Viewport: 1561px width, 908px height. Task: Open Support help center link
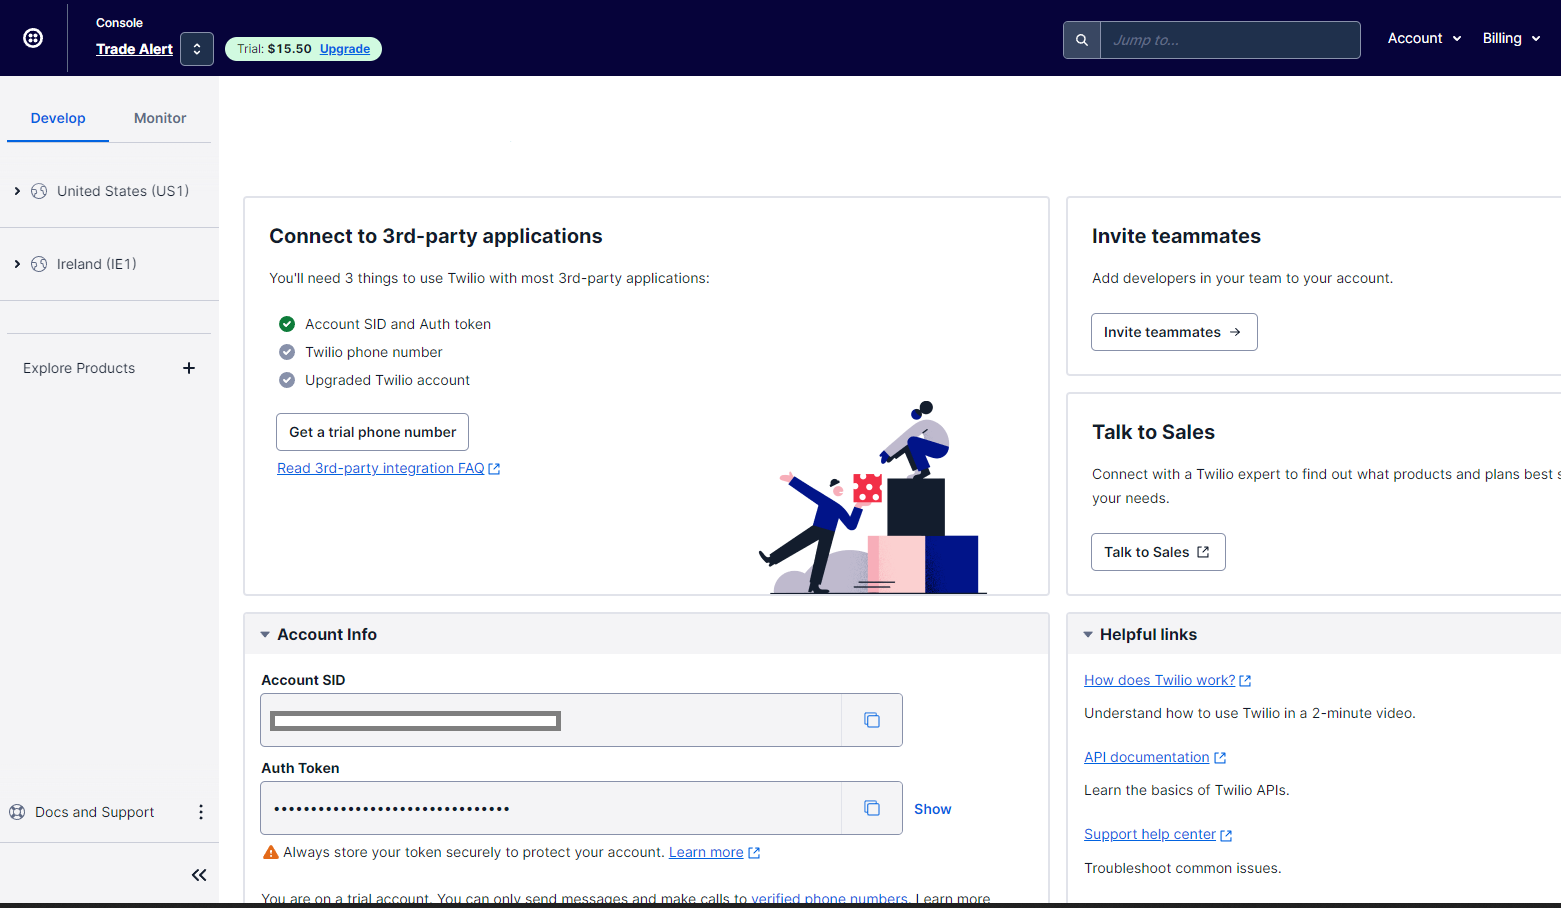[1158, 834]
